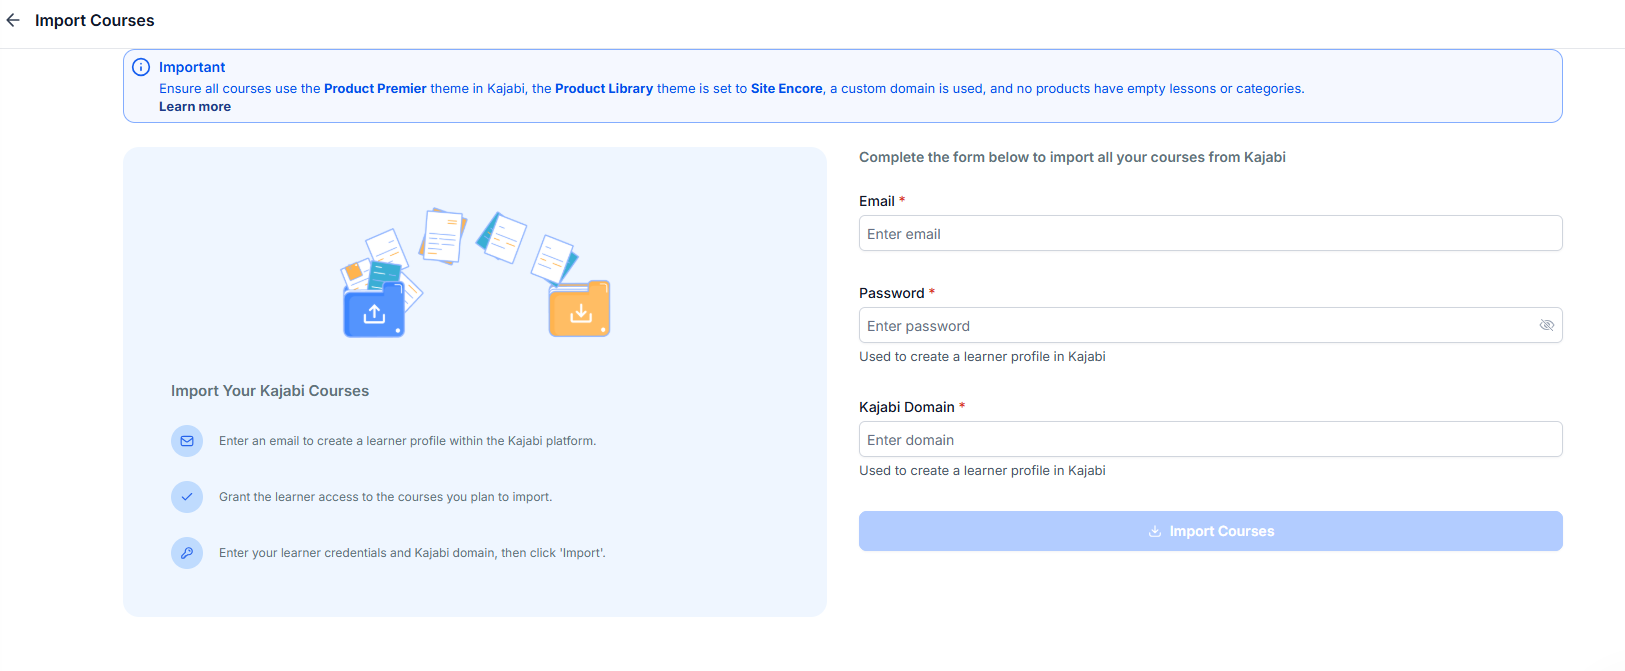Click the download icon on the Import Courses button
This screenshot has width=1625, height=671.
[x=1155, y=531]
